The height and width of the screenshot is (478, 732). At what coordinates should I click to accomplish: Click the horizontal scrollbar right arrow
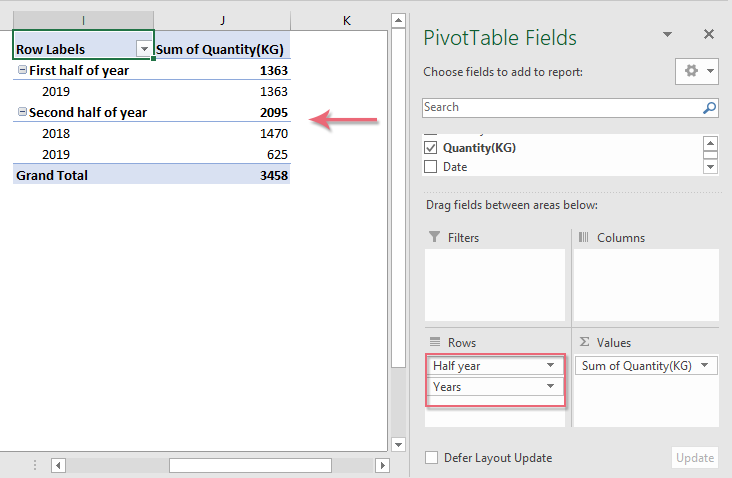[x=381, y=465]
